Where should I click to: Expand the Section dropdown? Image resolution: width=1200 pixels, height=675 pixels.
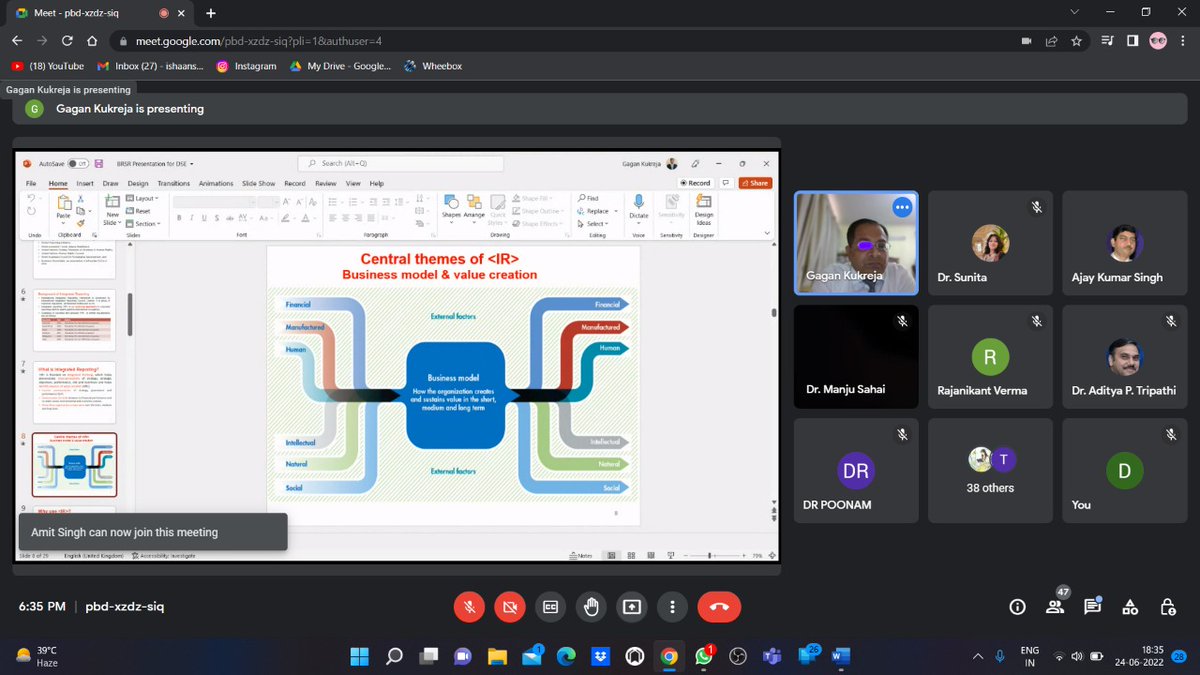144,223
